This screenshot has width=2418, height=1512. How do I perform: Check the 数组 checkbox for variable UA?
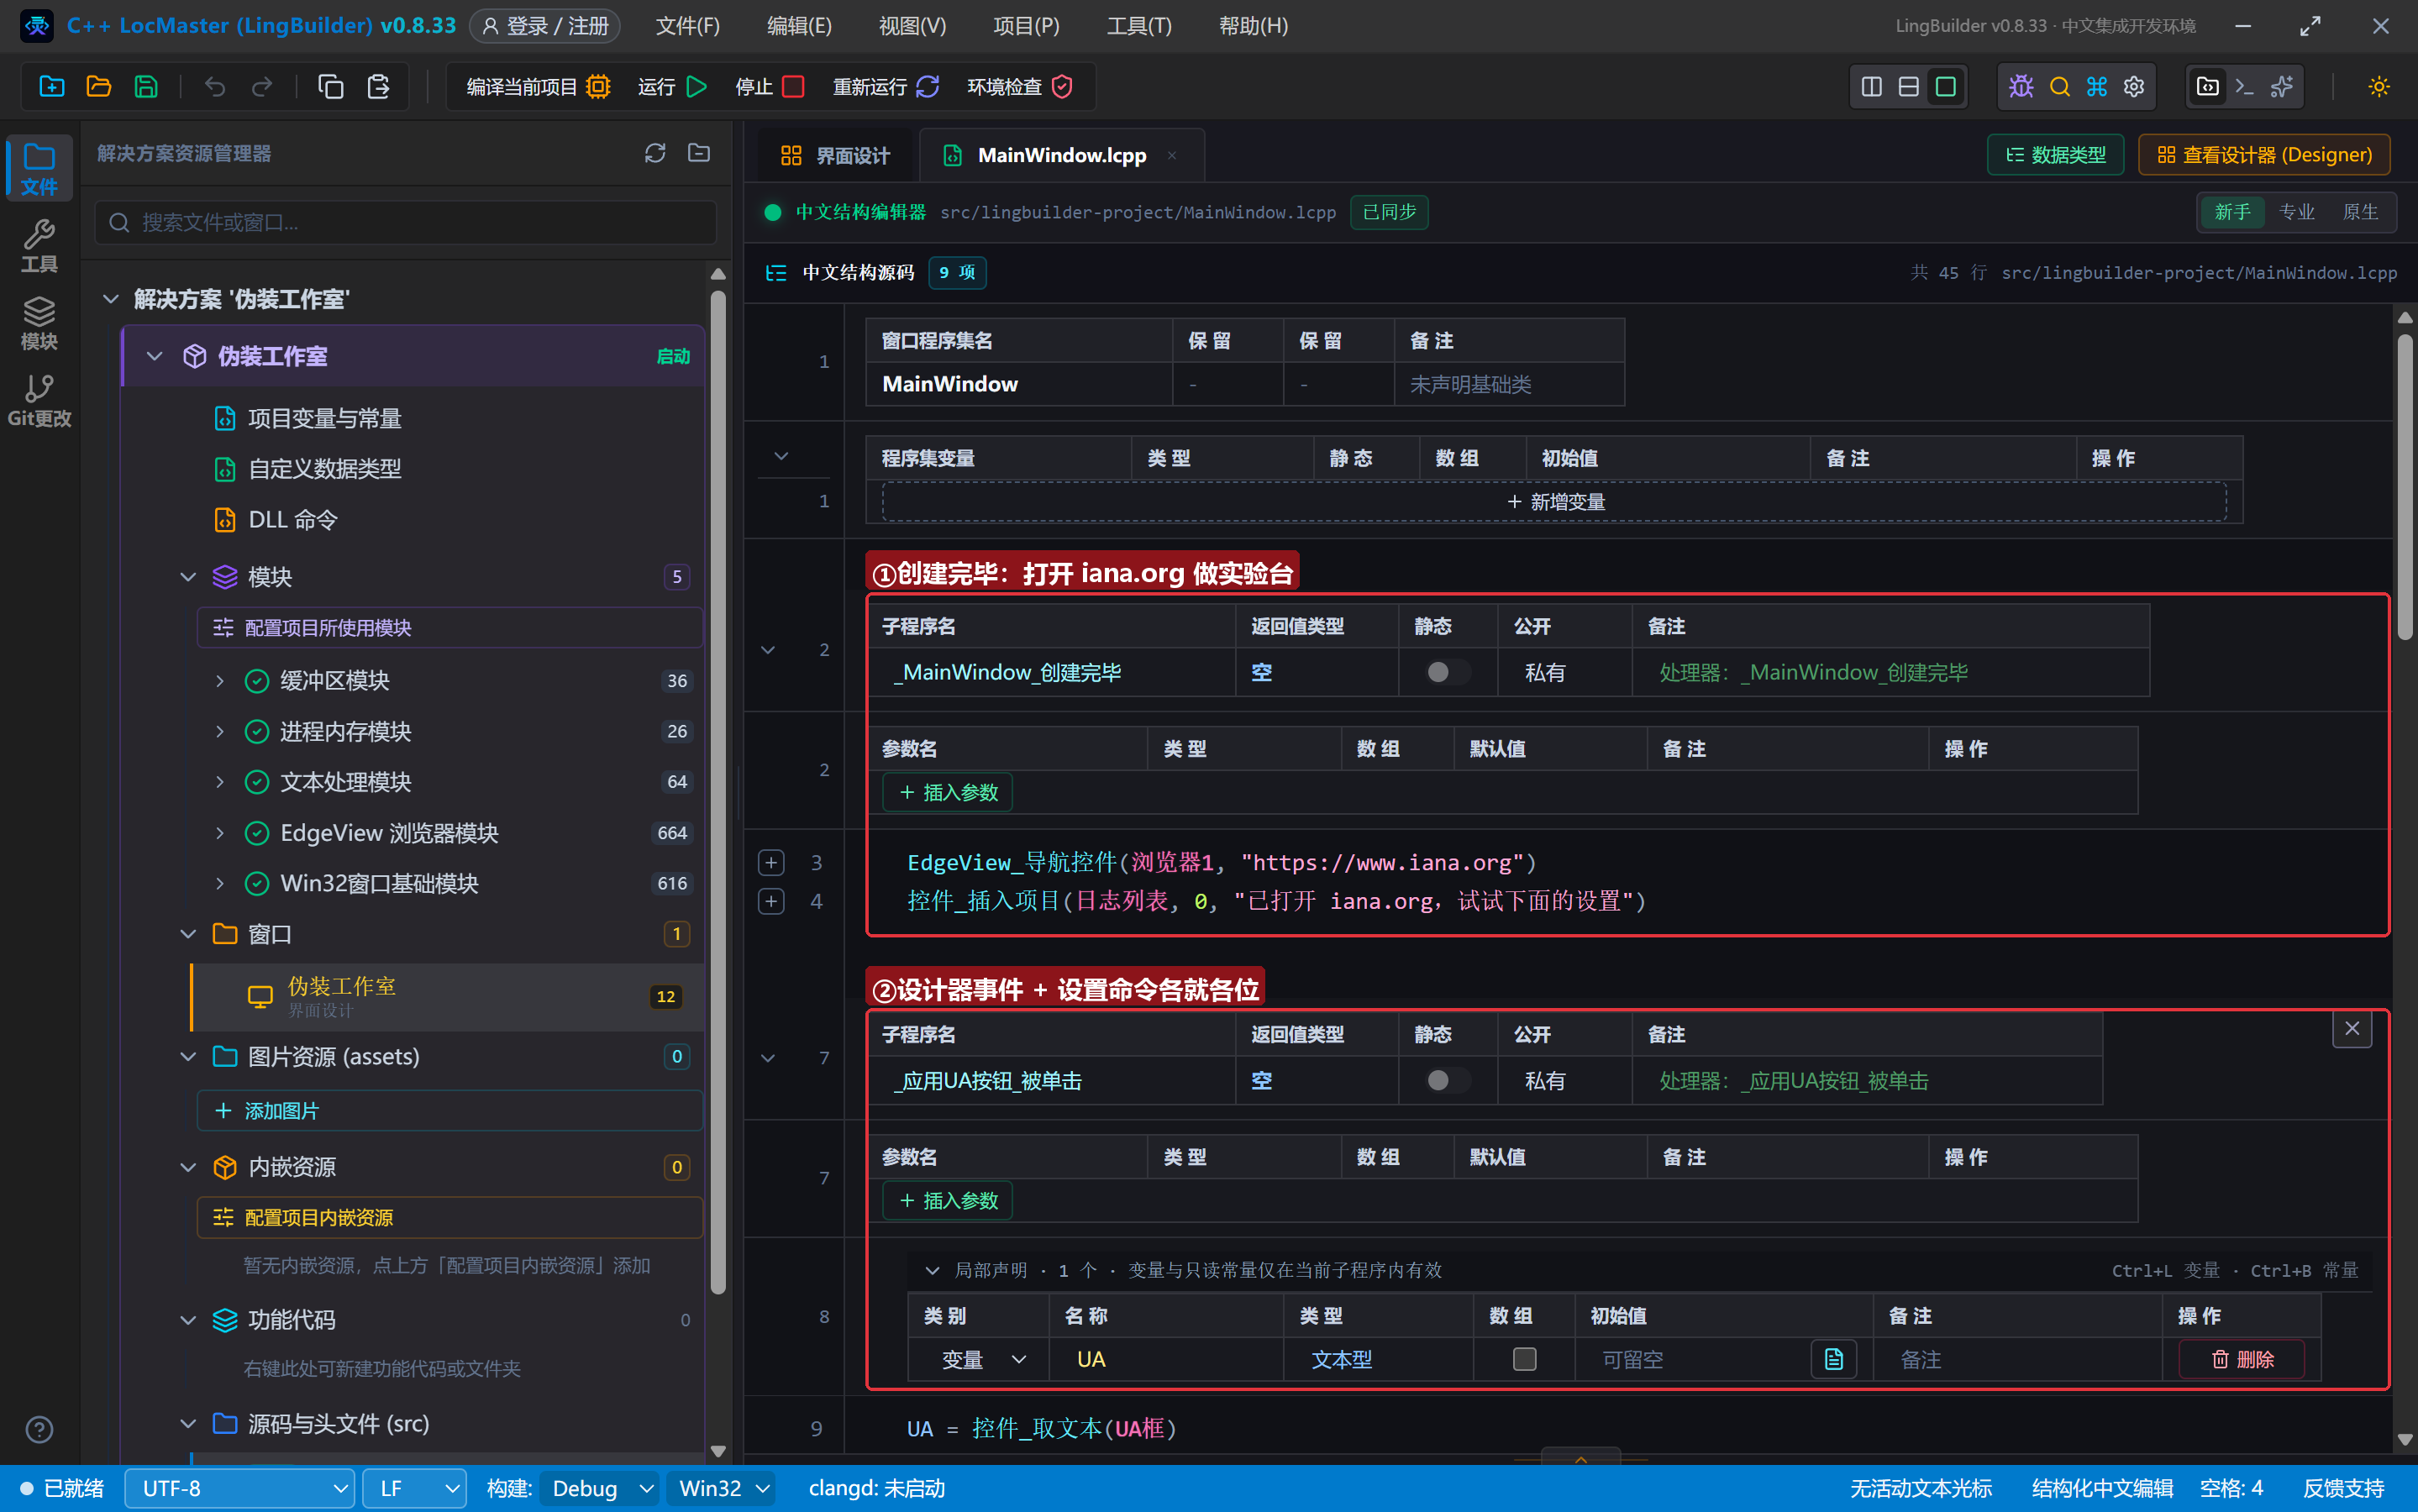(x=1524, y=1359)
